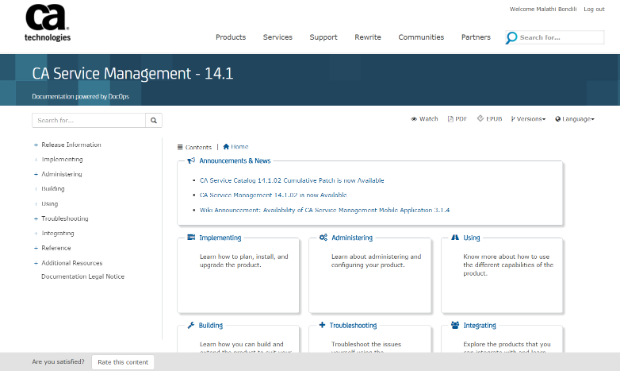Click the Welcome Malathi Bendili text
Screen dimensions: 620x371
pos(543,9)
